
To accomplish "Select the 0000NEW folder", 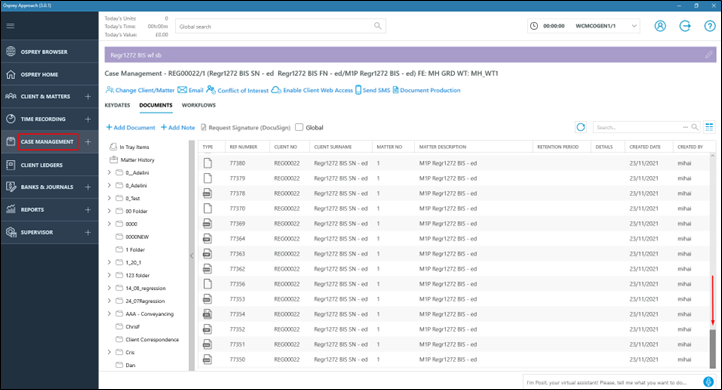I will (132, 237).
